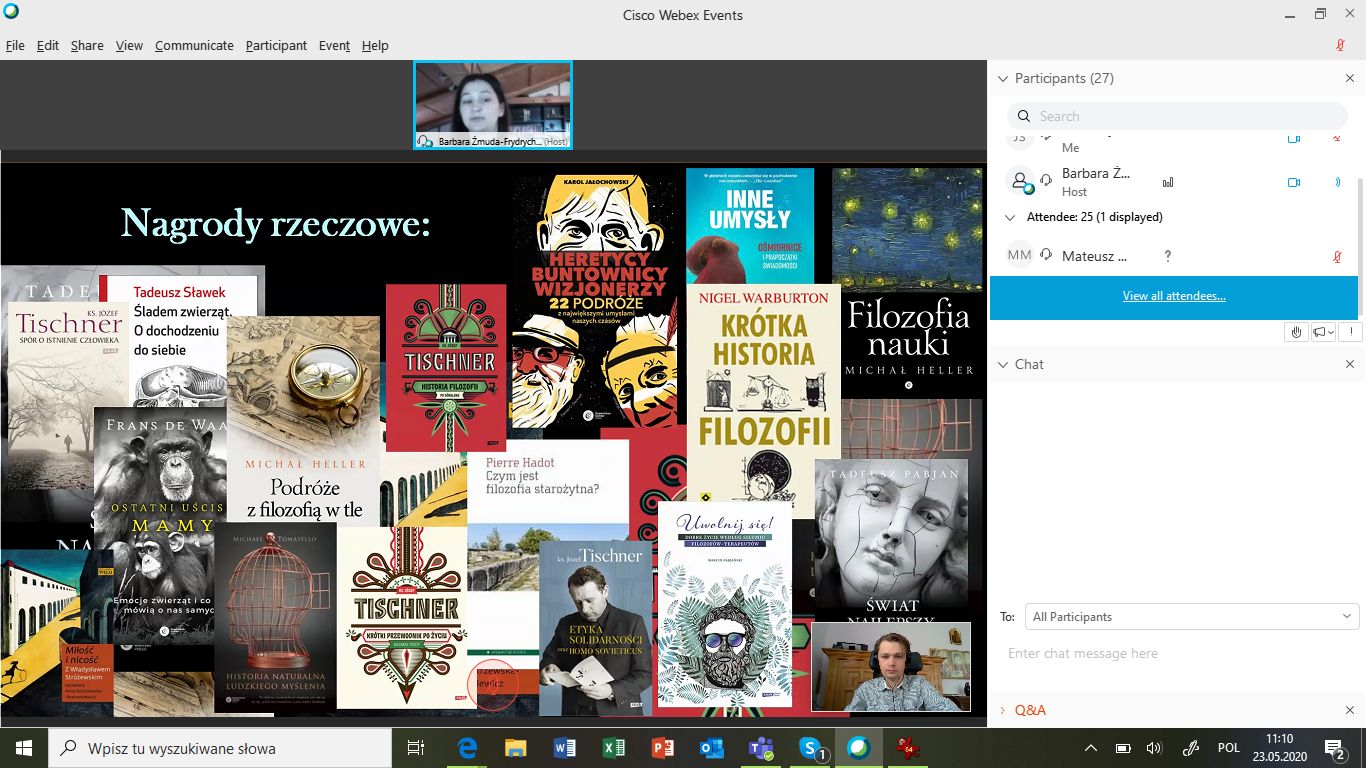Click the pen workspace tray icon

[x=1190, y=747]
